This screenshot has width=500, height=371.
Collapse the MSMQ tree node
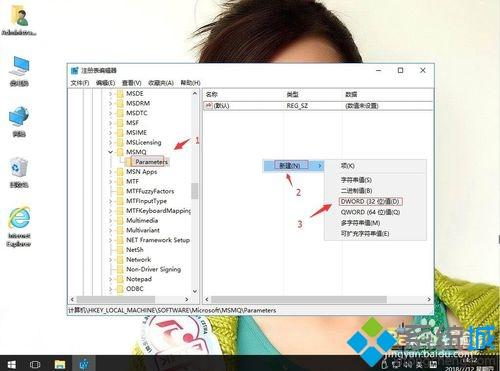(x=111, y=152)
